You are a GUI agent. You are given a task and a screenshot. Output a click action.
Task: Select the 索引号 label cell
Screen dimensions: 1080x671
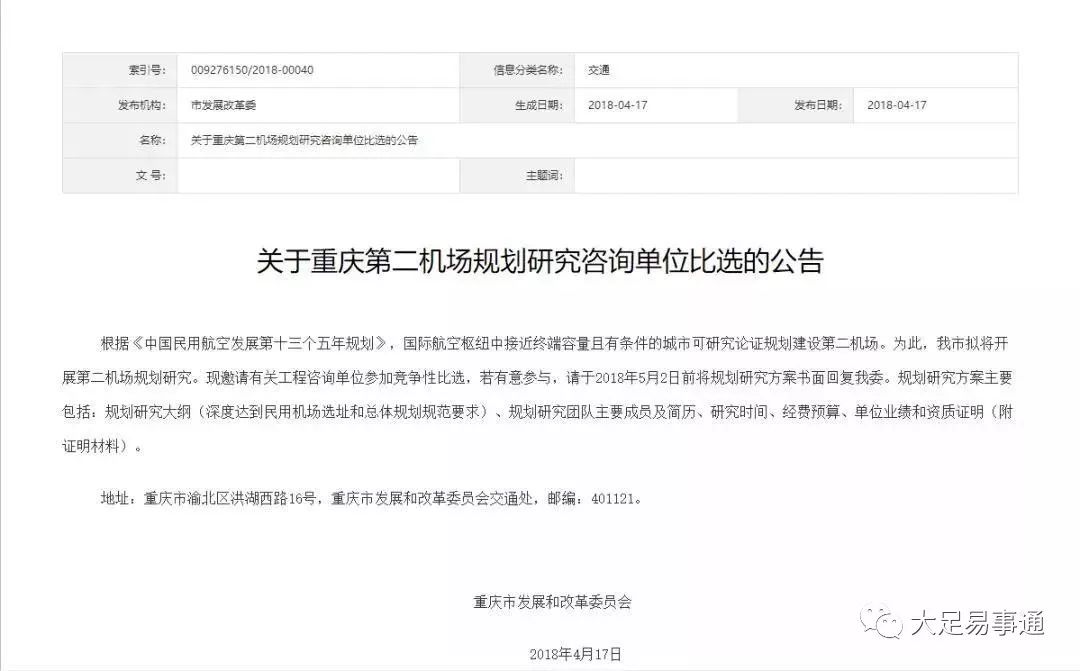[120, 70]
